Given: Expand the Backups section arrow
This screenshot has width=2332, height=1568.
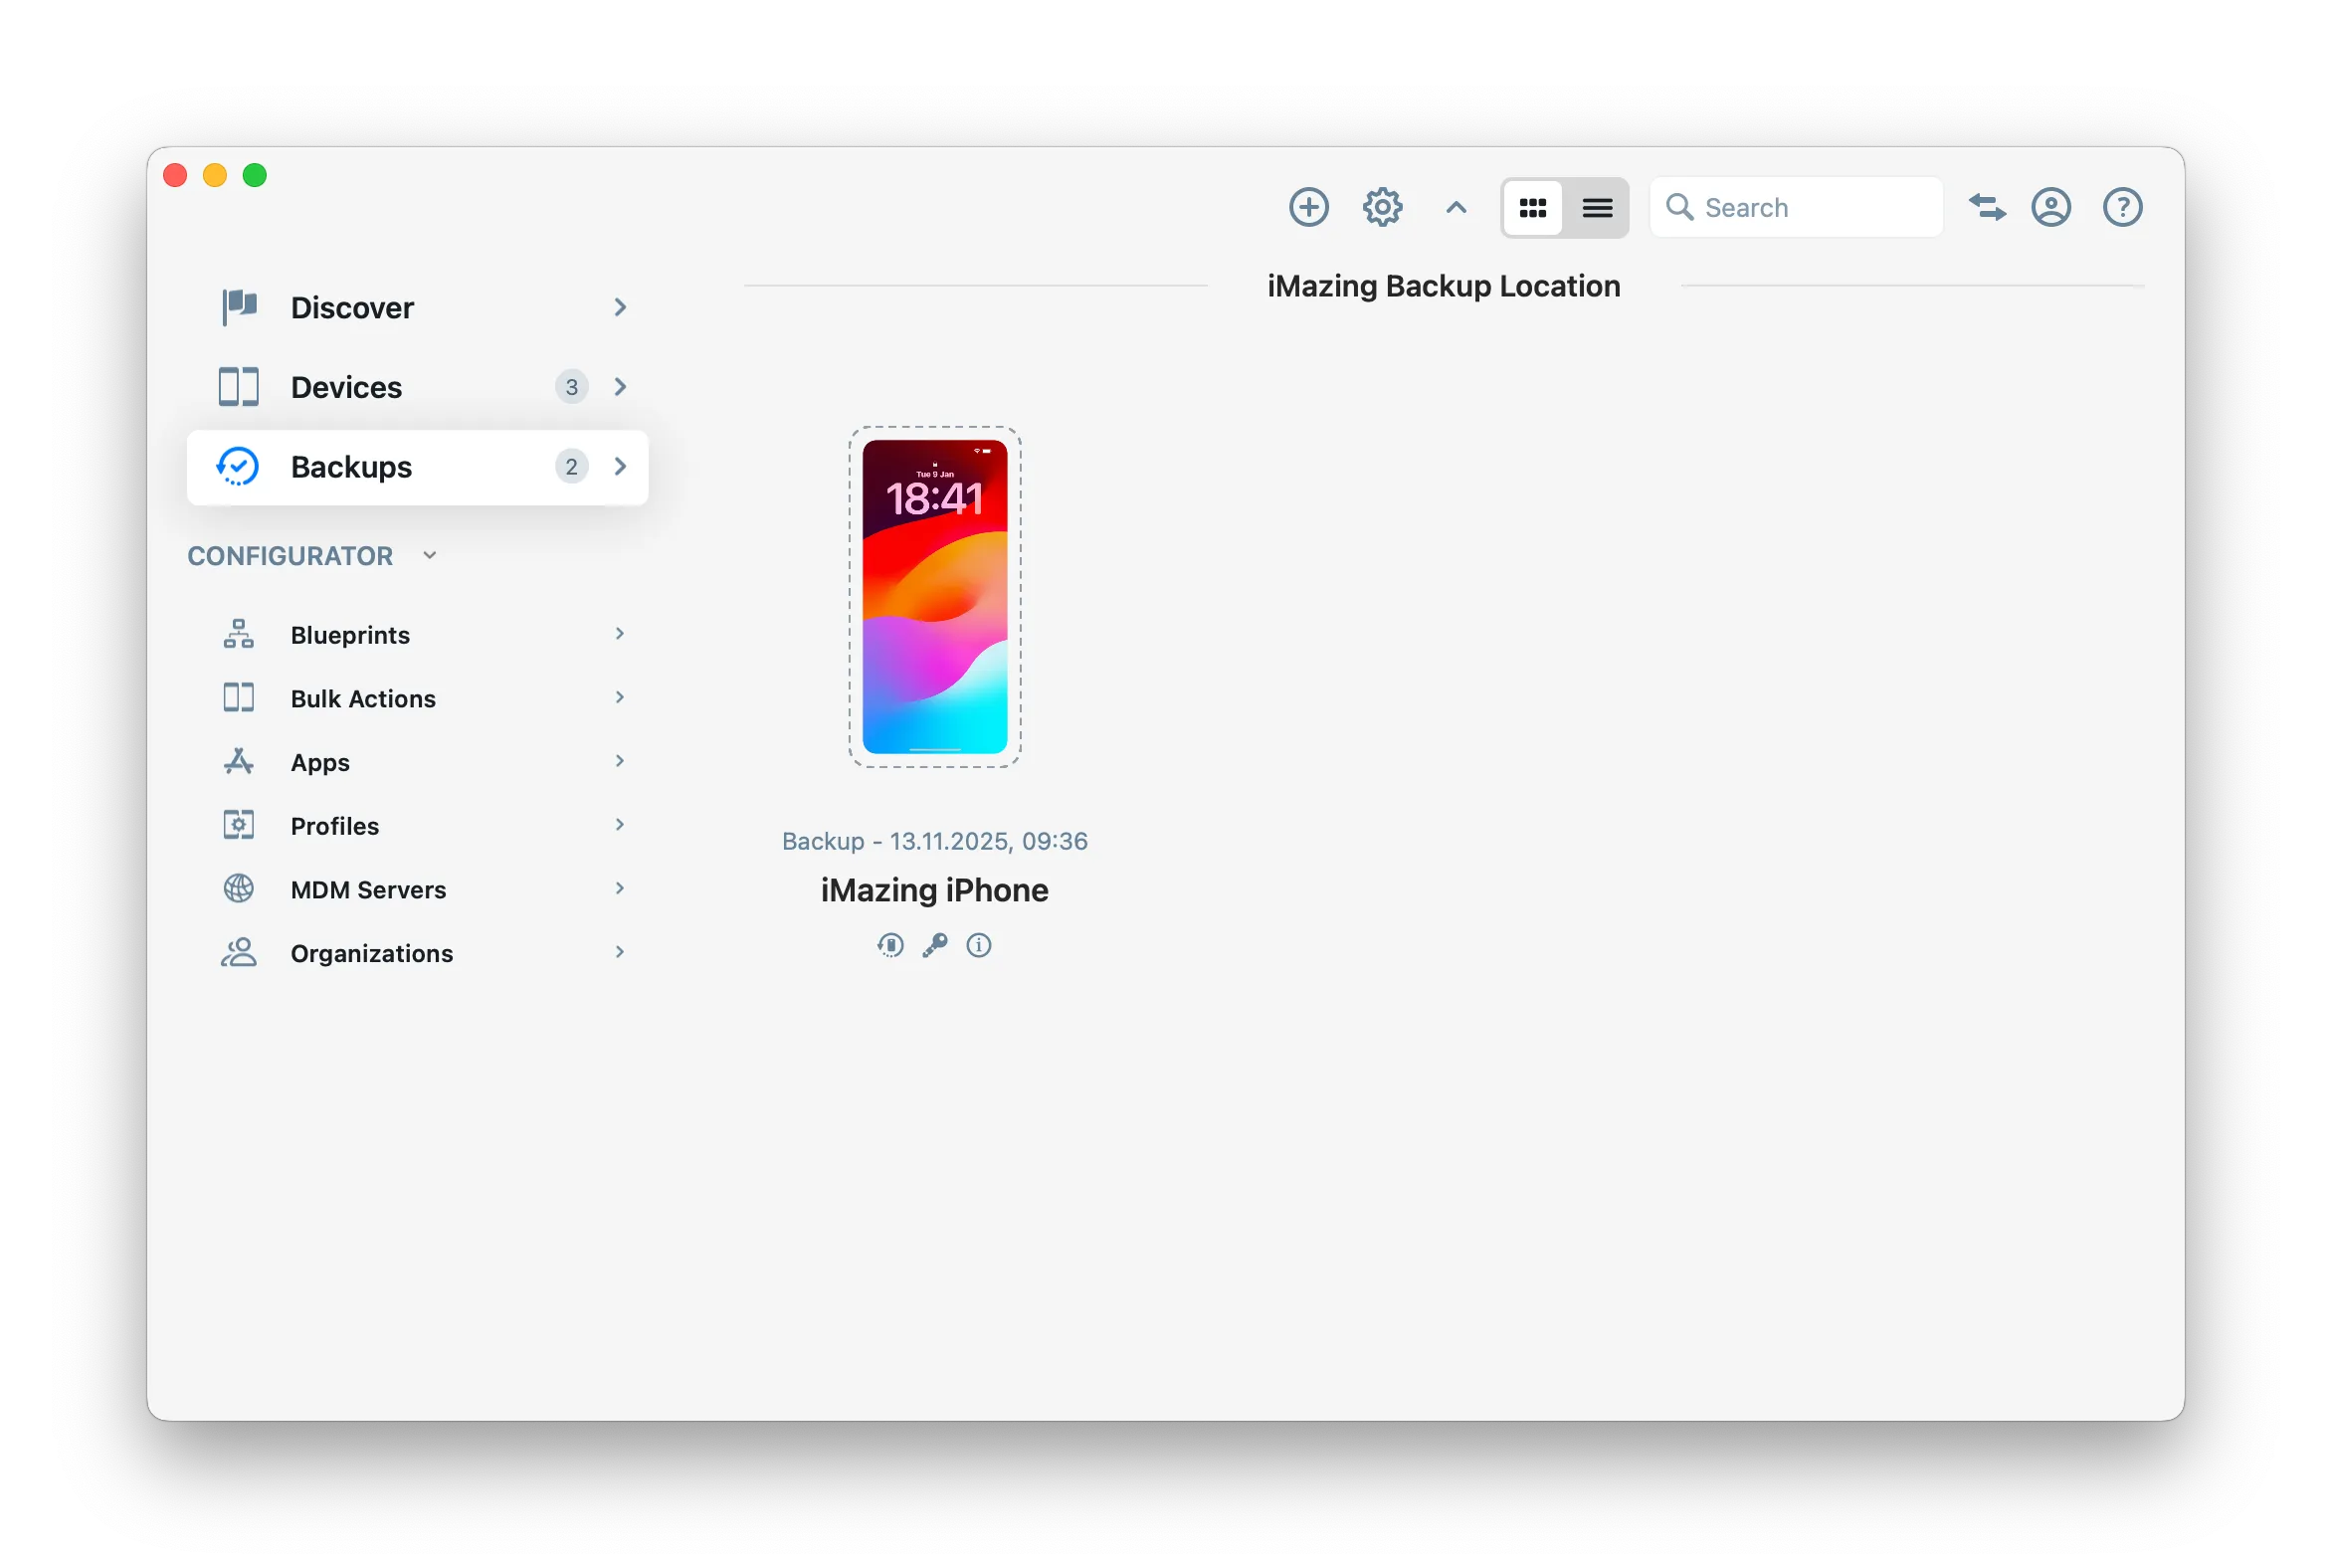Looking at the screenshot, I should coord(620,467).
